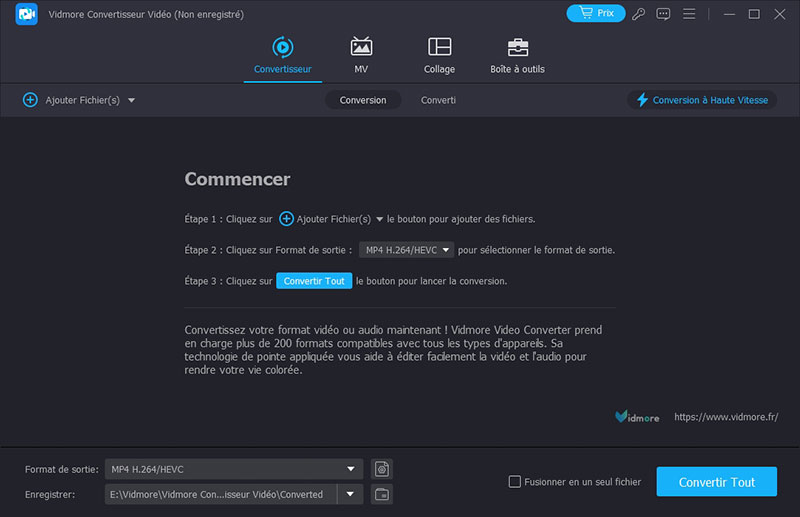Expand the toolbar Ajouter Fichier(s) dropdown arrow

(132, 101)
